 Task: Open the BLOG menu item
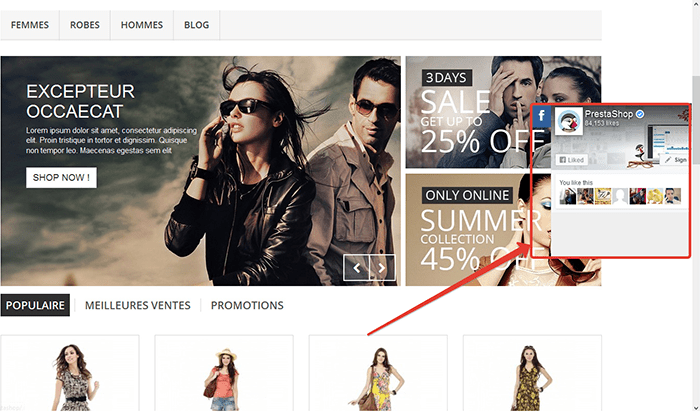pos(196,25)
